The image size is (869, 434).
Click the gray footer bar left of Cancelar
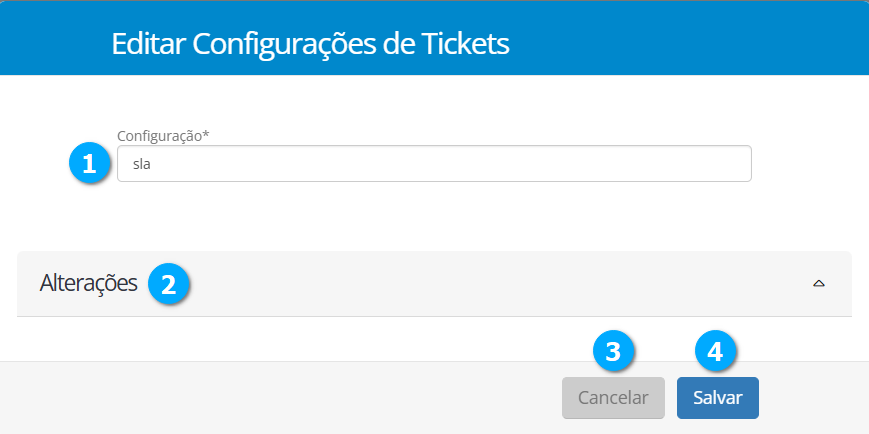pyautogui.click(x=280, y=397)
